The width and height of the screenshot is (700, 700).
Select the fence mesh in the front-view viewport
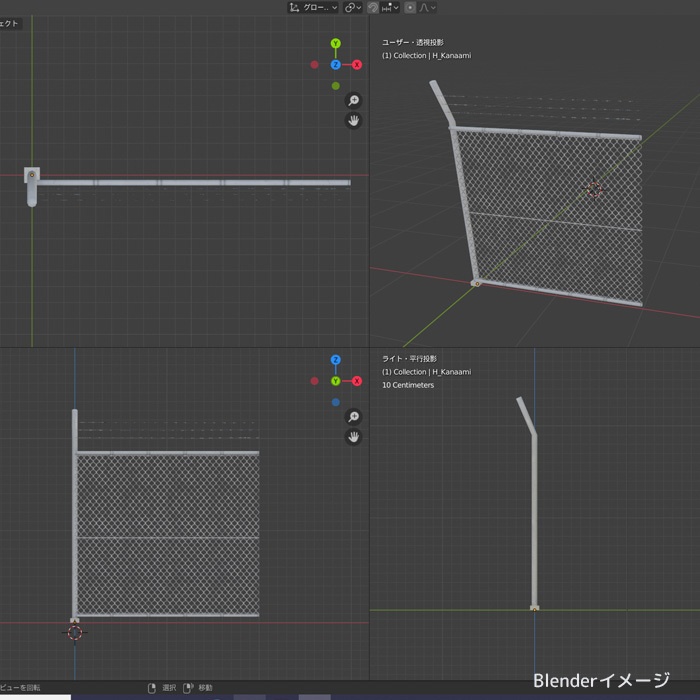[x=168, y=535]
